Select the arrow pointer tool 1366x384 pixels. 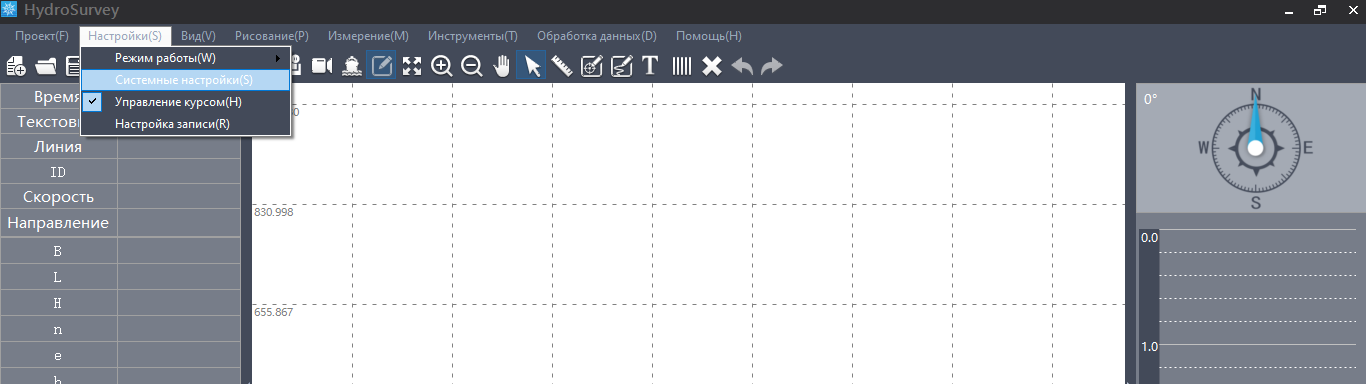pos(532,66)
